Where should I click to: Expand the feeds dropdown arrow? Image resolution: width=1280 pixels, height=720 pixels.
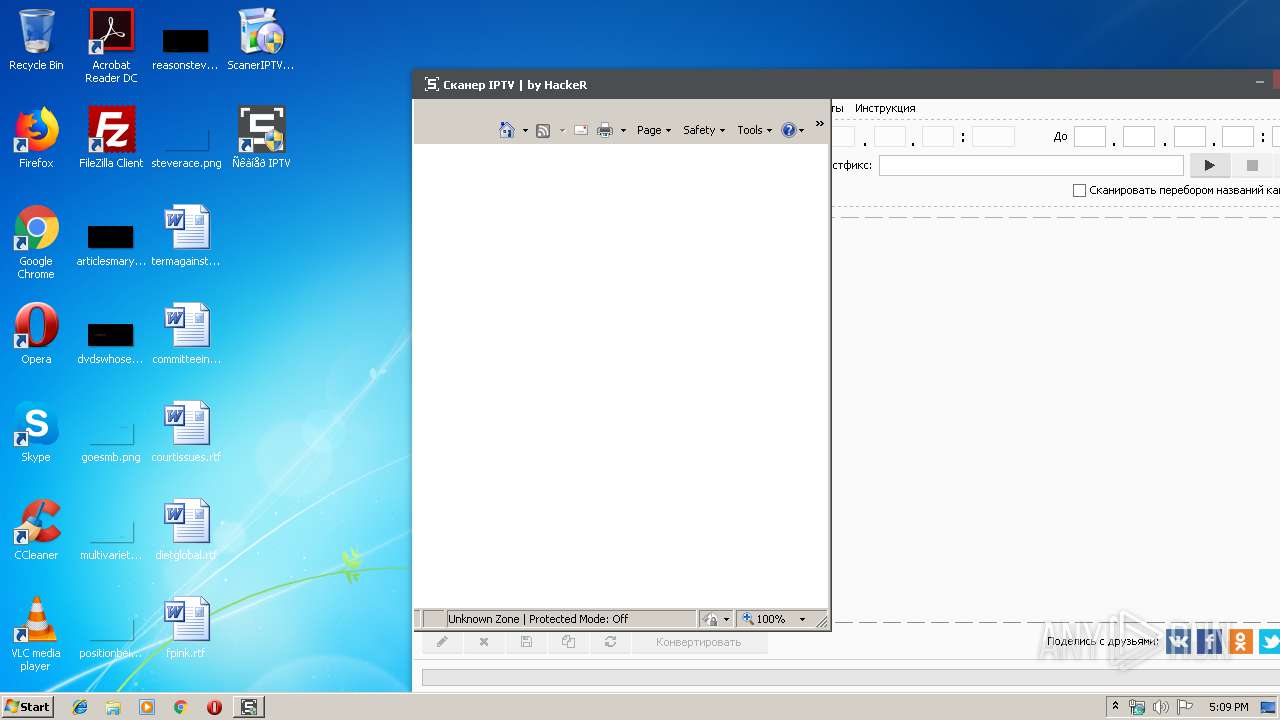pyautogui.click(x=561, y=130)
